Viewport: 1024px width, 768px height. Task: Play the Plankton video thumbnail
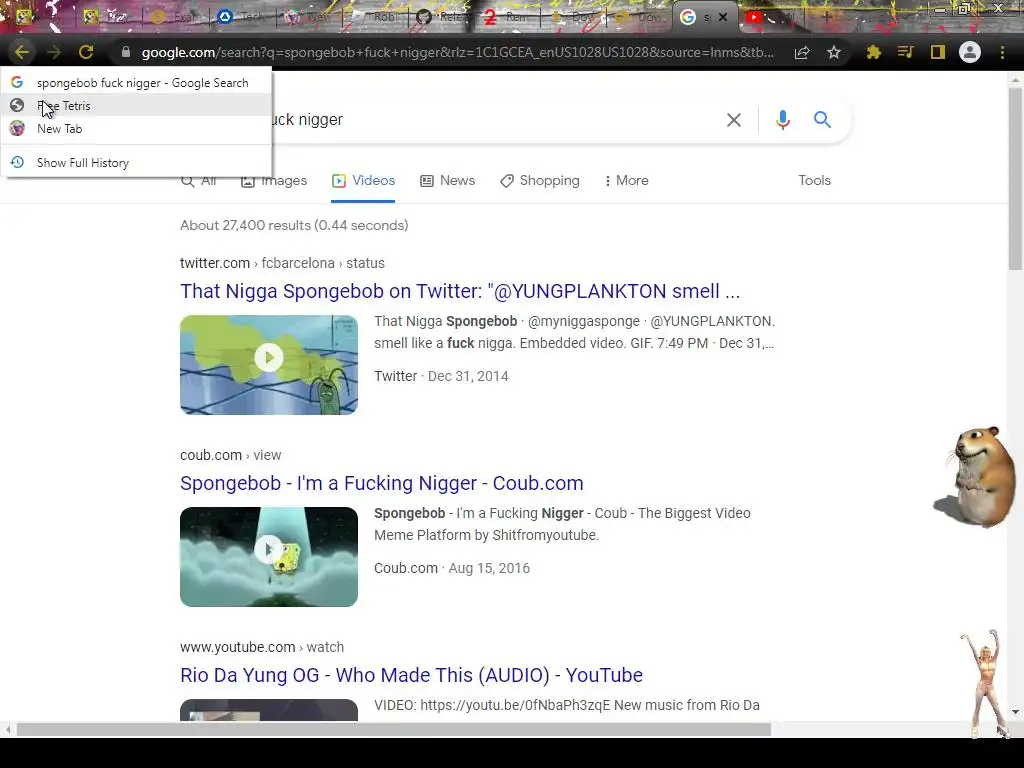click(x=268, y=364)
